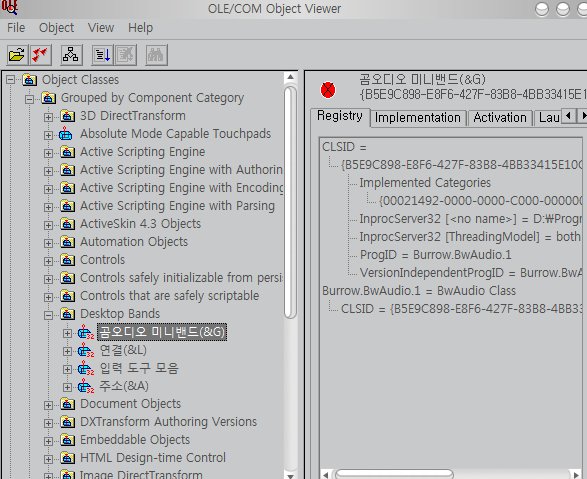Click the Active Scripting Engine folder icon

point(67,152)
